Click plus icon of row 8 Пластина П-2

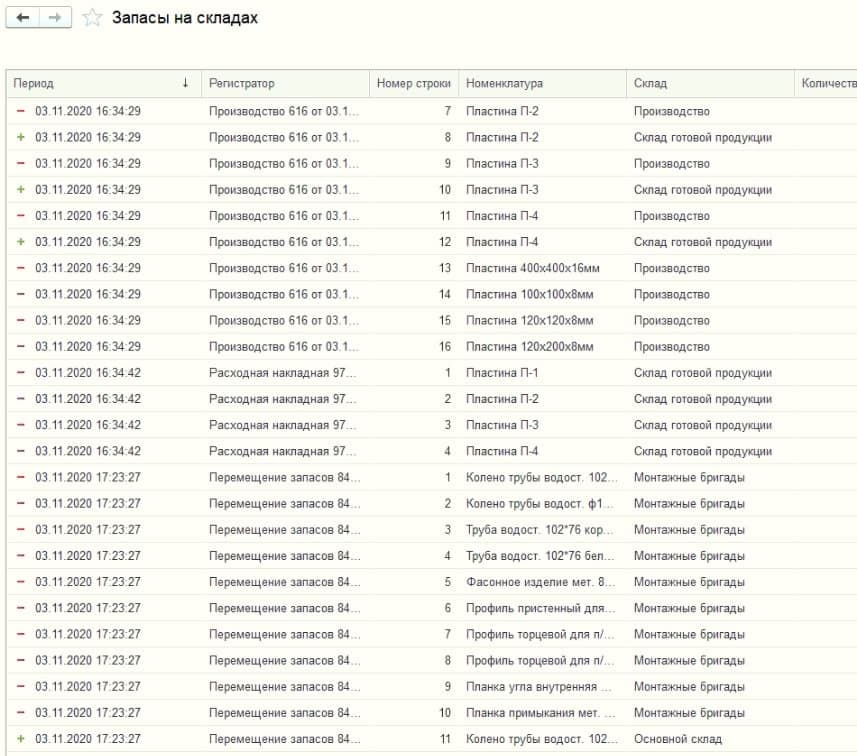pyautogui.click(x=21, y=137)
